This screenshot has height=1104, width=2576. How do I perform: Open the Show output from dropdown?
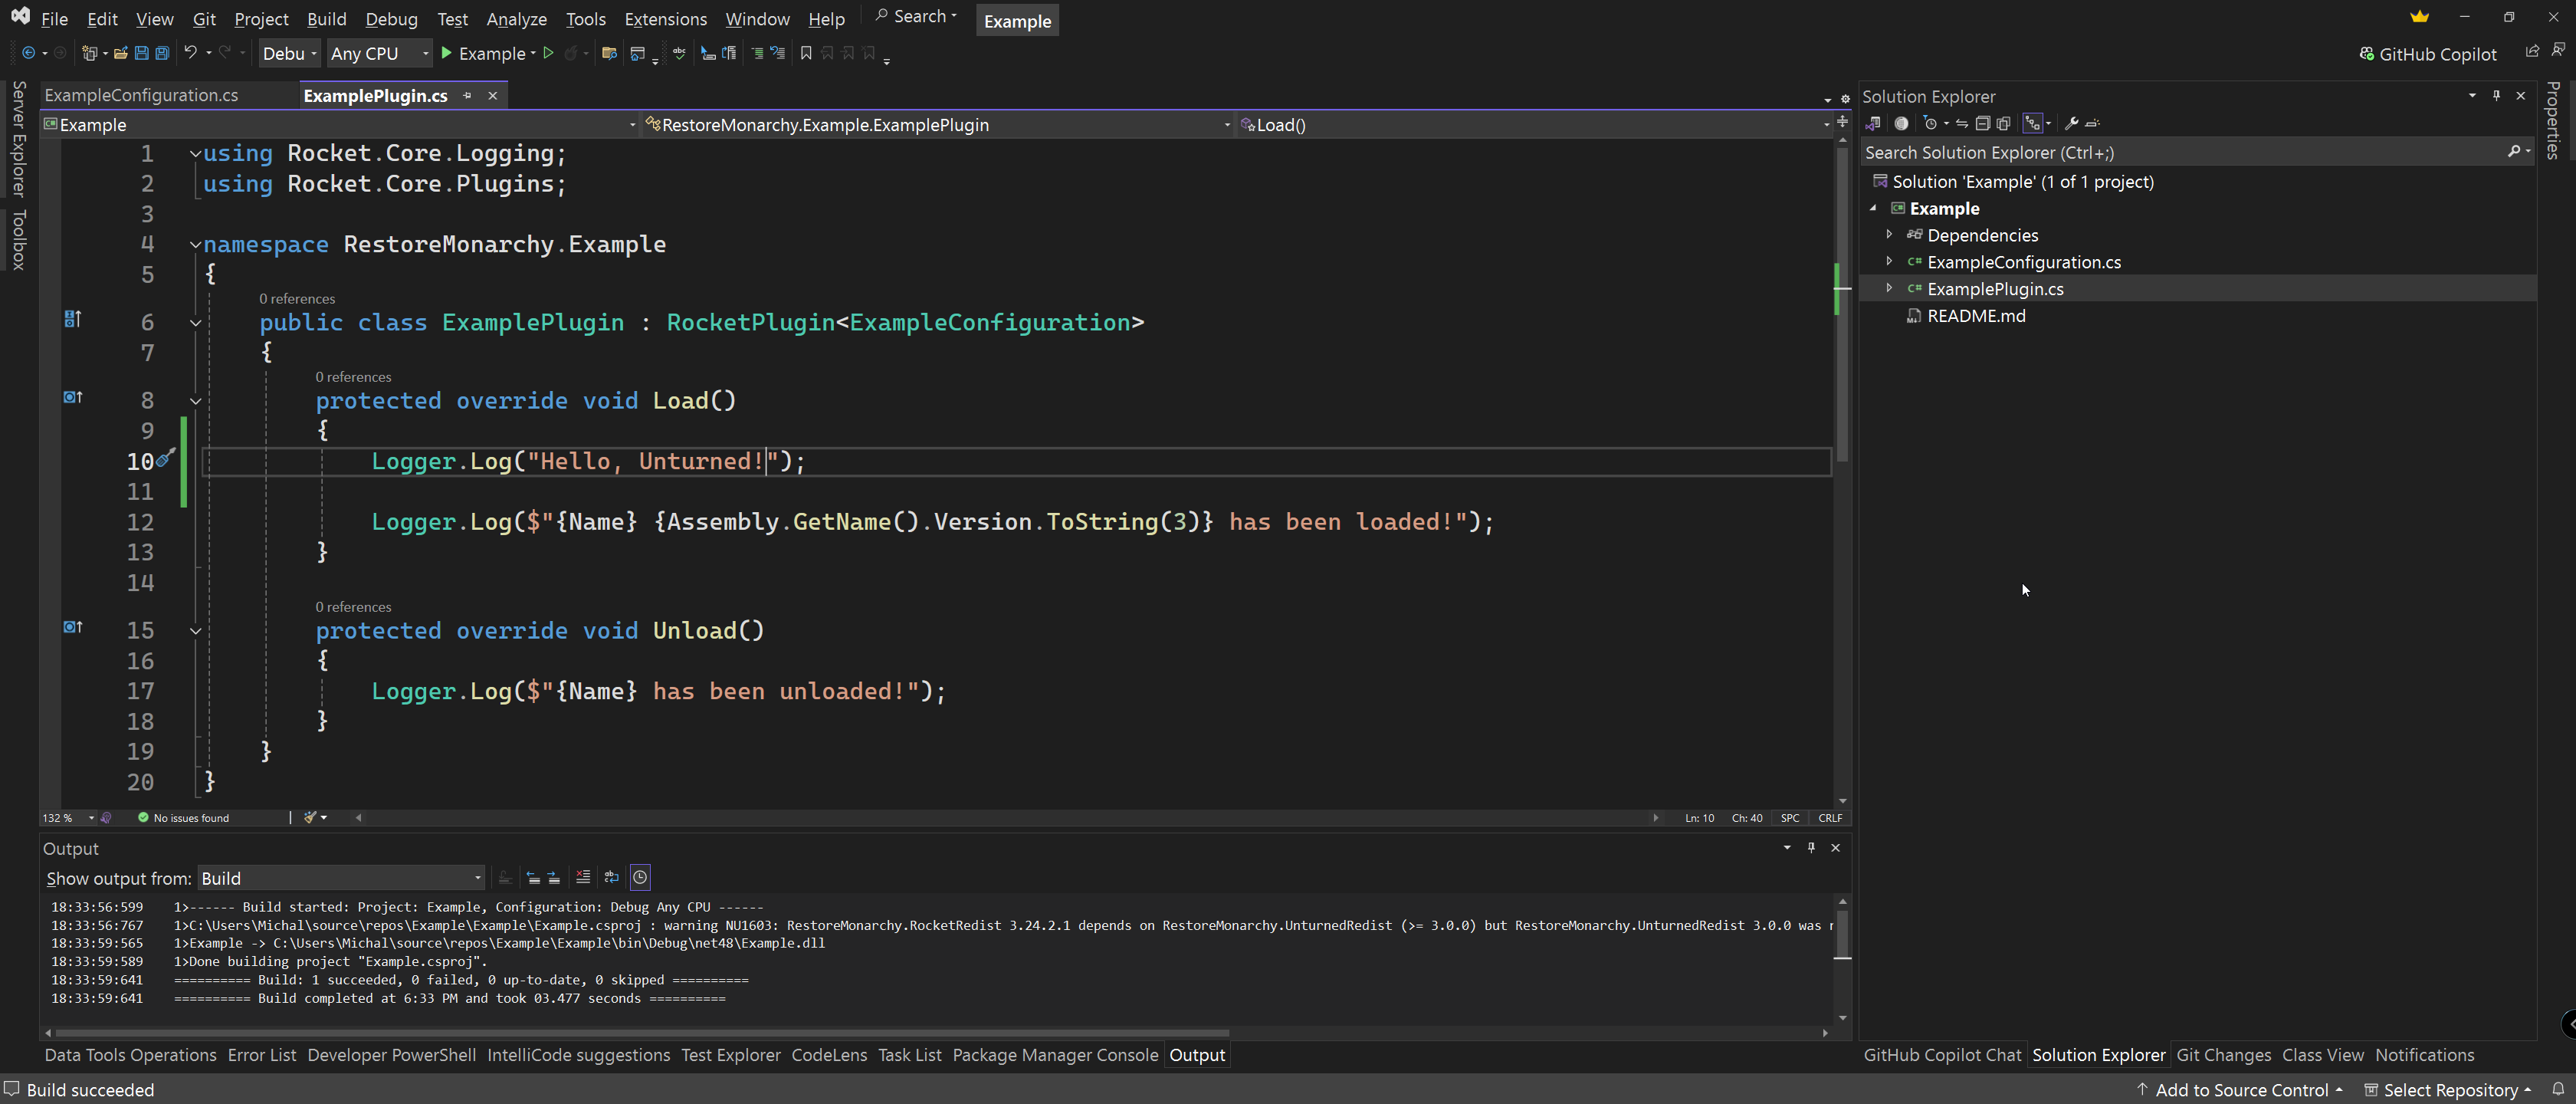pos(341,878)
